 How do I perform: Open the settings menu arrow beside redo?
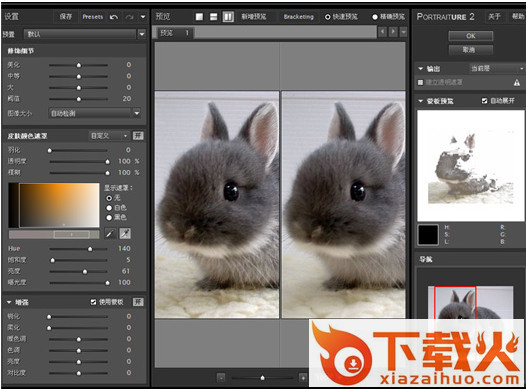coord(143,17)
